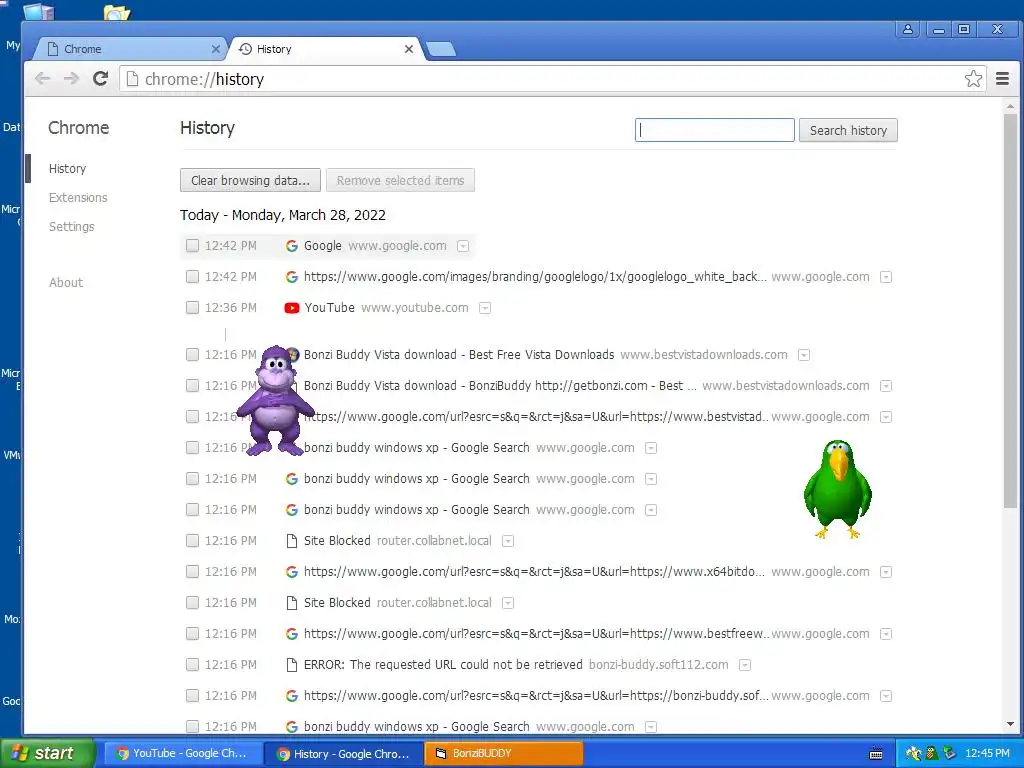The image size is (1024, 768).
Task: Click the first system tray icon
Action: tap(914, 754)
